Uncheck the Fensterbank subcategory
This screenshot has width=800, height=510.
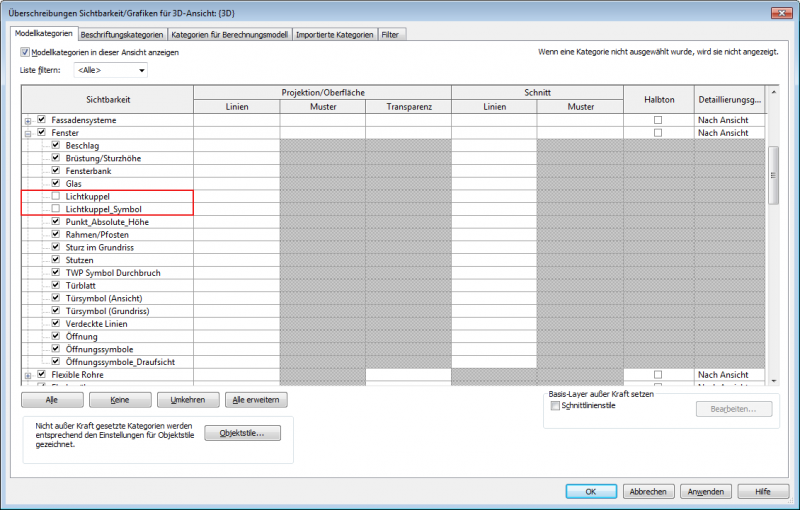tap(56, 171)
